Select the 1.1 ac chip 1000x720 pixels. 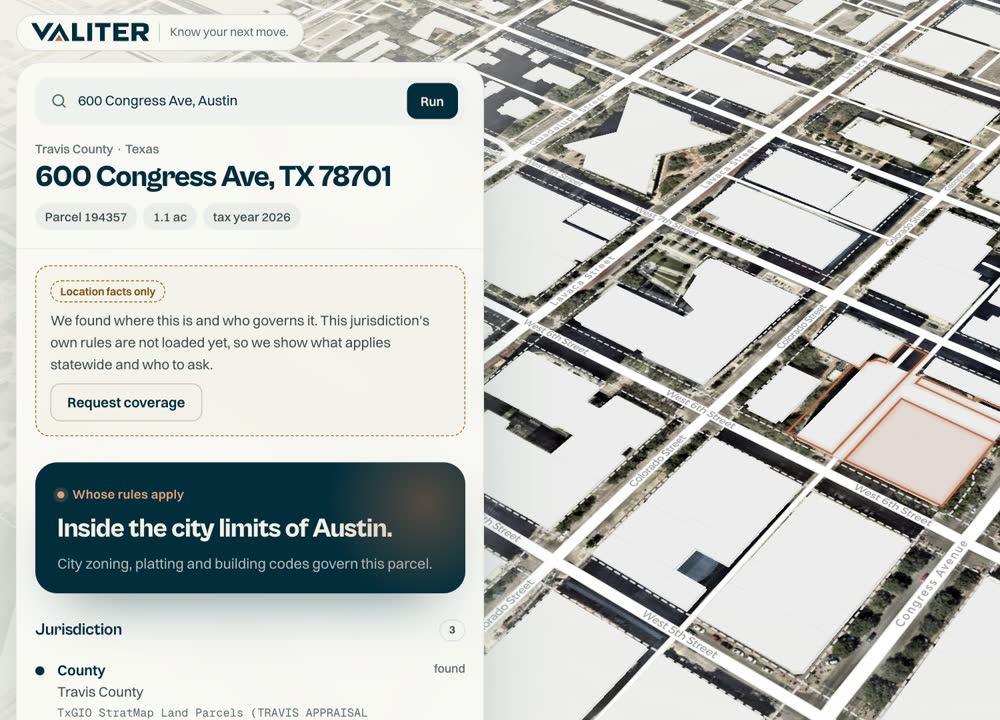(x=170, y=217)
